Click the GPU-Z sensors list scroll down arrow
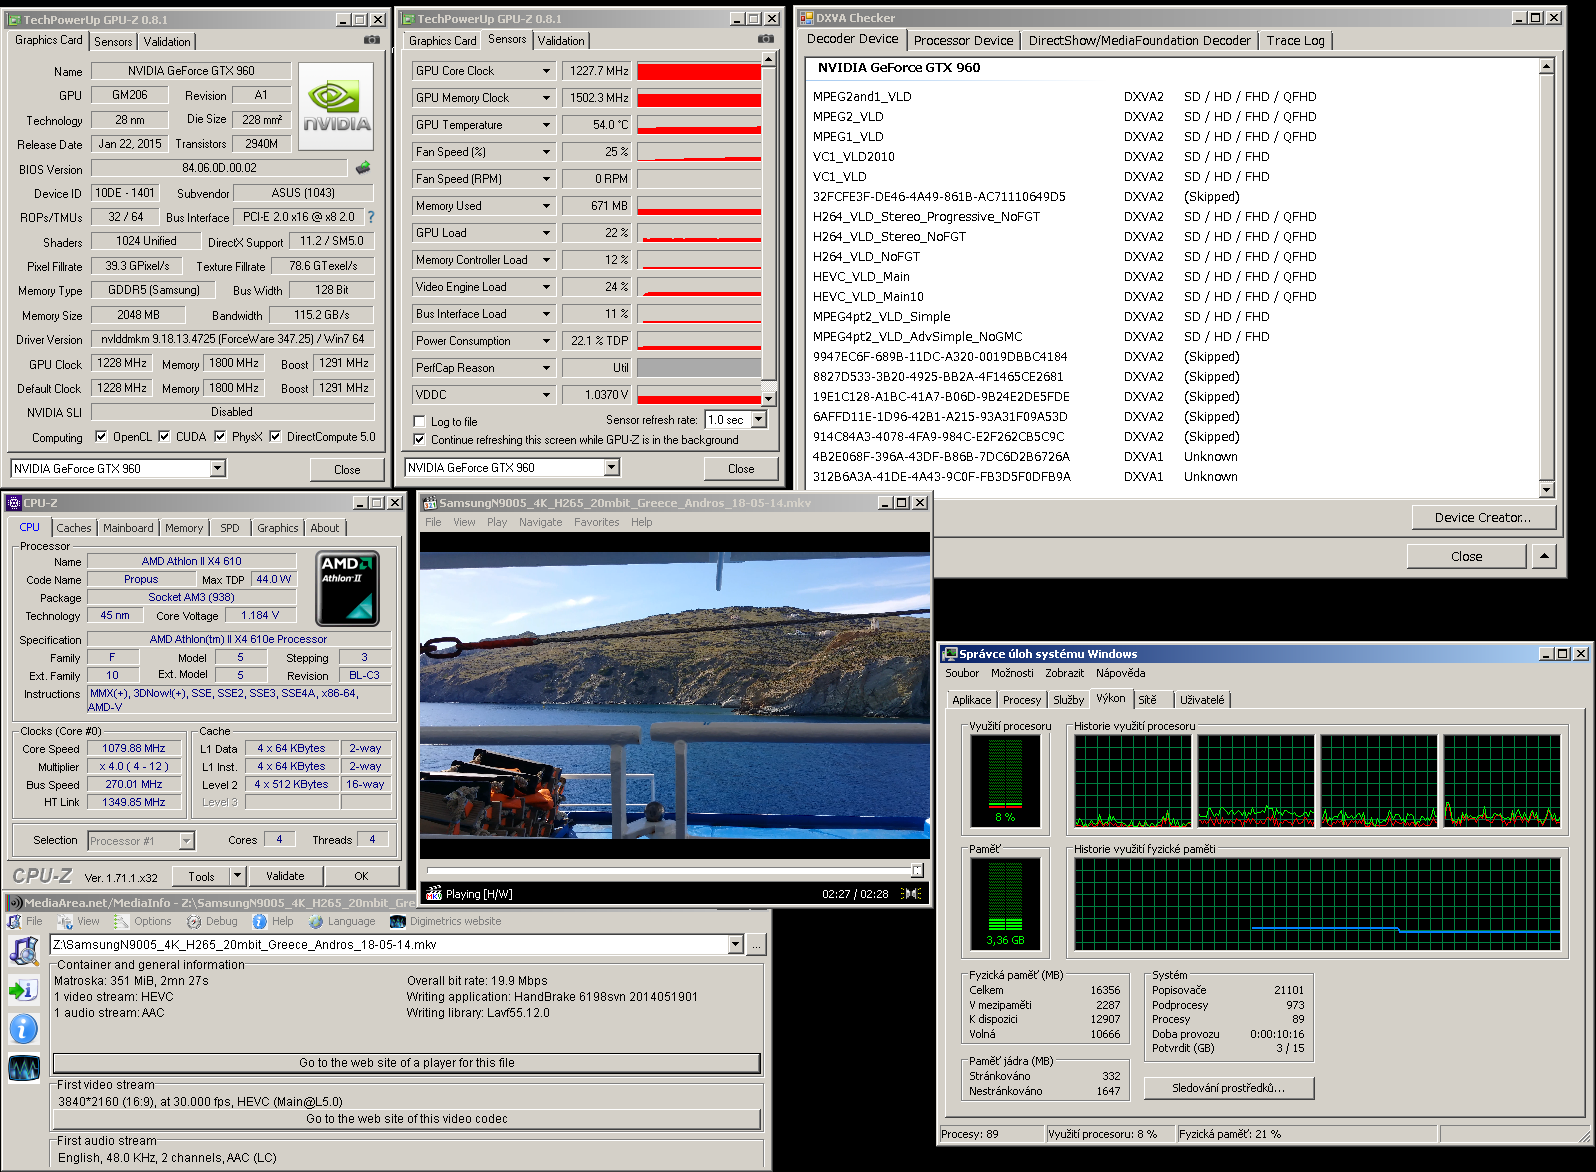Viewport: 1596px width, 1172px height. tap(768, 399)
